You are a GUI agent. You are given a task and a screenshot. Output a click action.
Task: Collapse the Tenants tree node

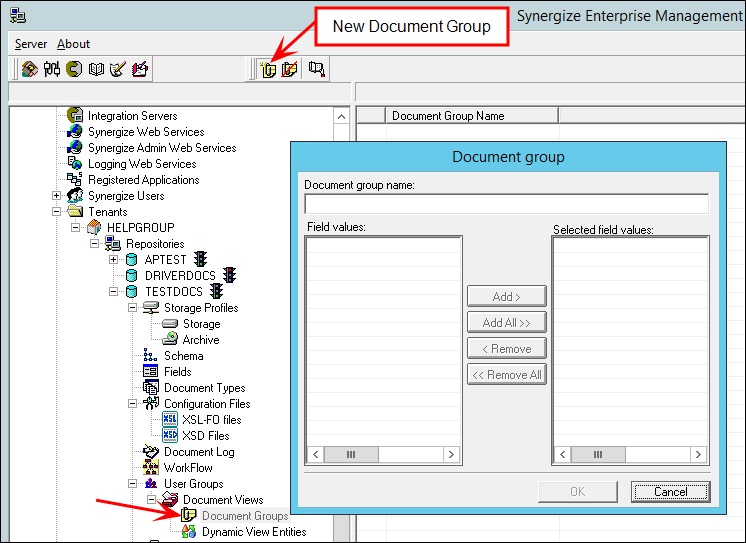point(57,212)
